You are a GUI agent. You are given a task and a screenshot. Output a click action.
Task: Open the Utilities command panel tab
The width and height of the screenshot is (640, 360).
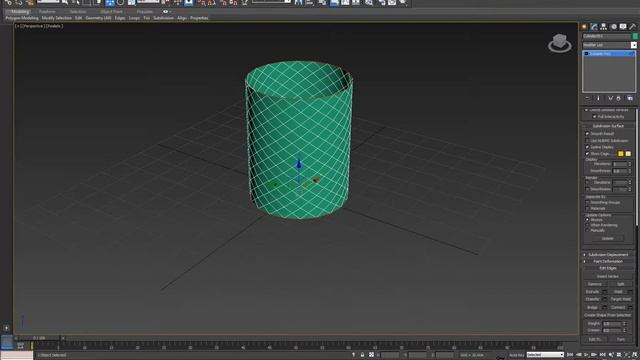tap(633, 27)
